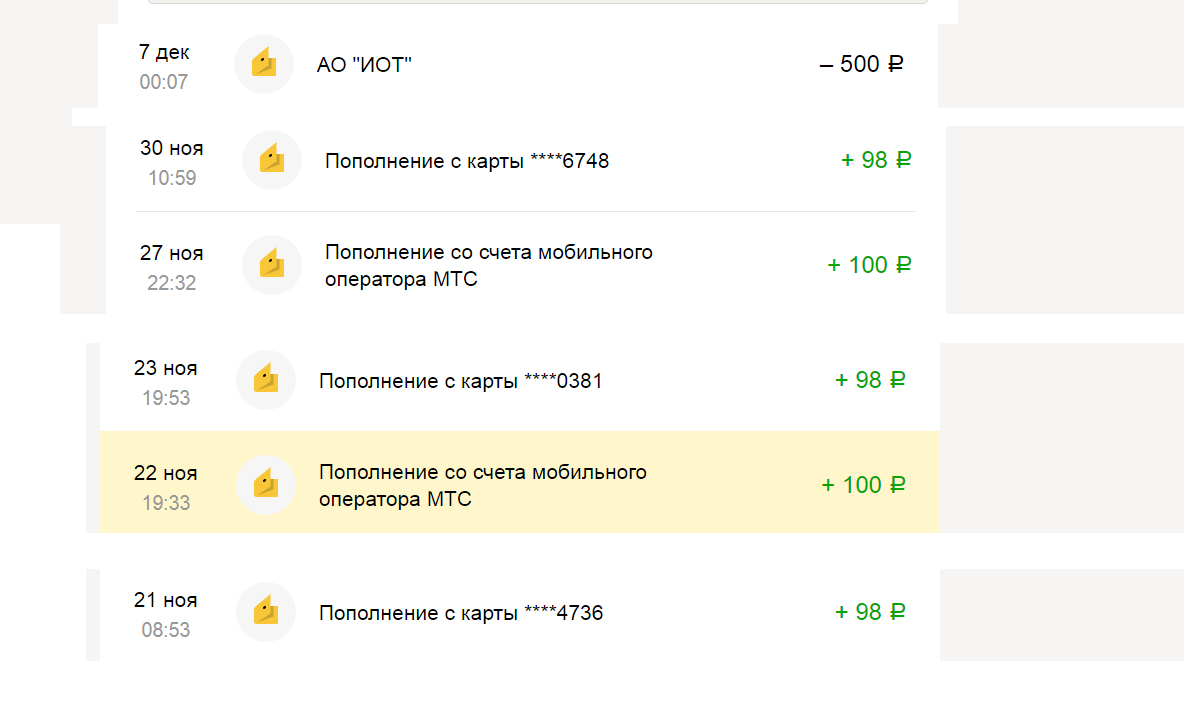Click wallet icon for АО "ИОТ" payment
The width and height of the screenshot is (1184, 702).
click(264, 64)
